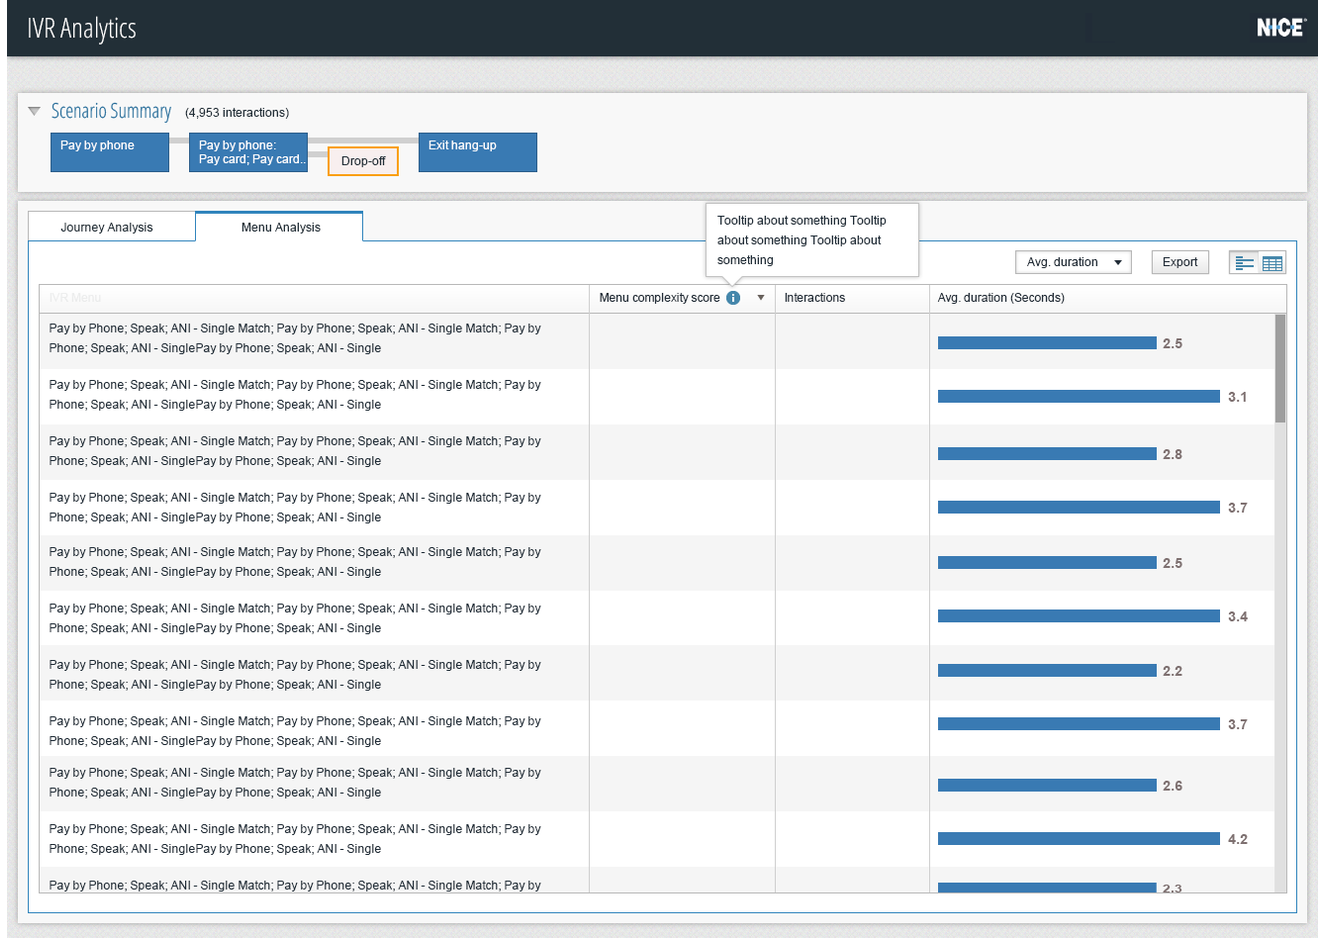The image size is (1325, 938).
Task: Switch to table grid view icon
Action: tap(1272, 263)
